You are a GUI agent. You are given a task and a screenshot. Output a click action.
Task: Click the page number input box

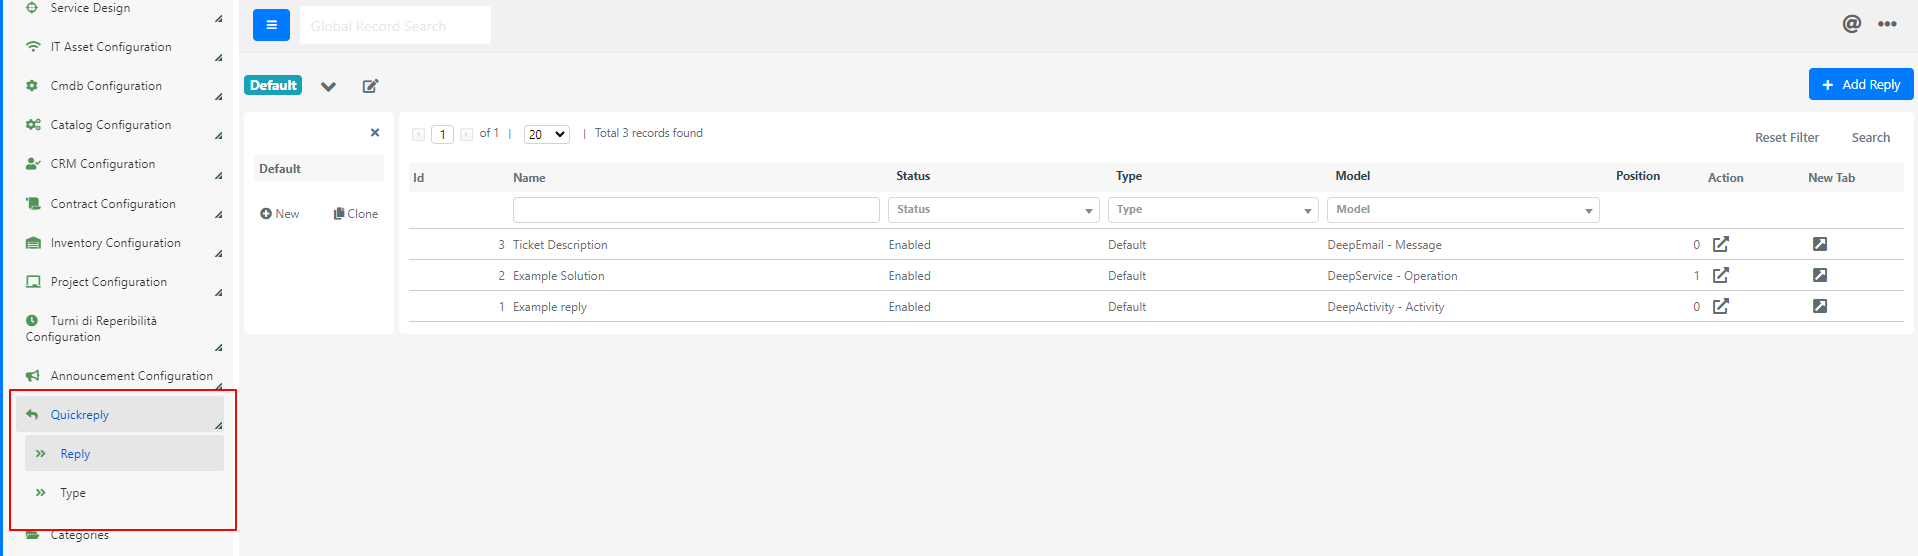coord(442,134)
